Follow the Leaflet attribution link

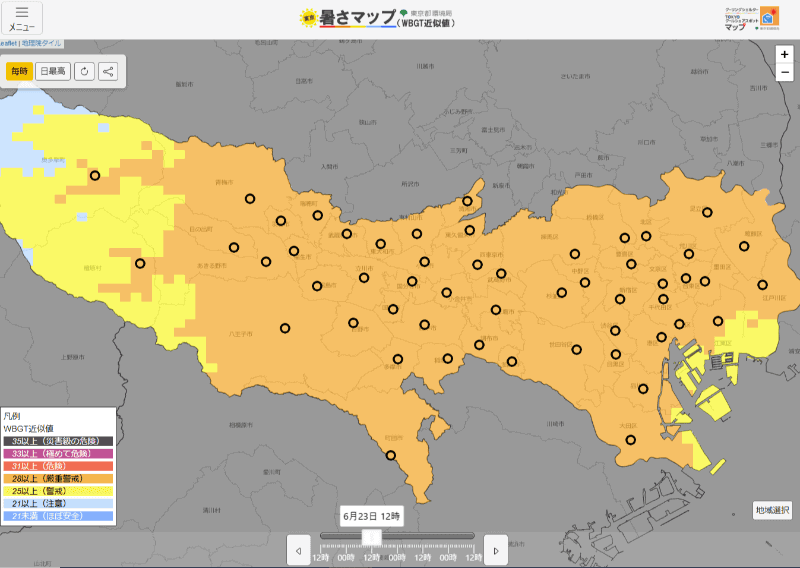pos(8,43)
